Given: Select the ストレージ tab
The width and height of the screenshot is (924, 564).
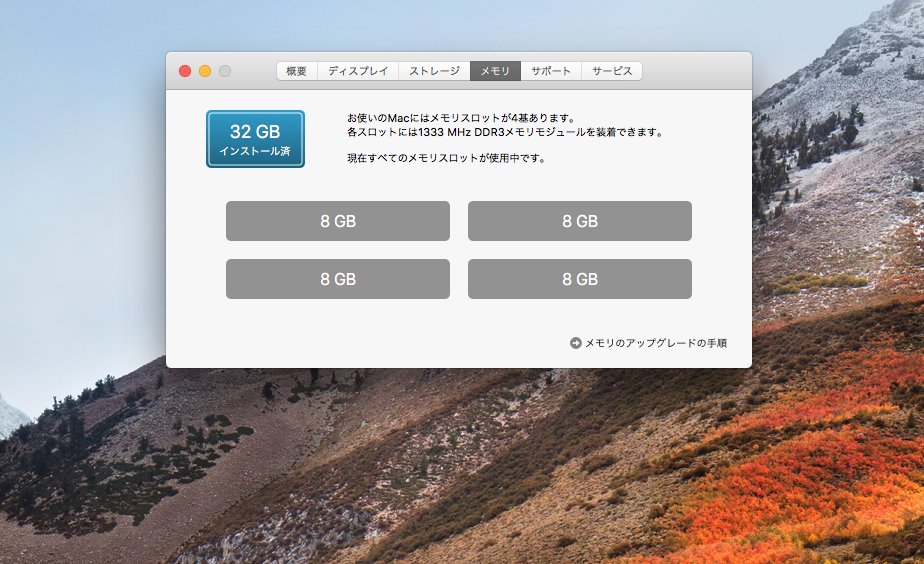Looking at the screenshot, I should tap(434, 71).
